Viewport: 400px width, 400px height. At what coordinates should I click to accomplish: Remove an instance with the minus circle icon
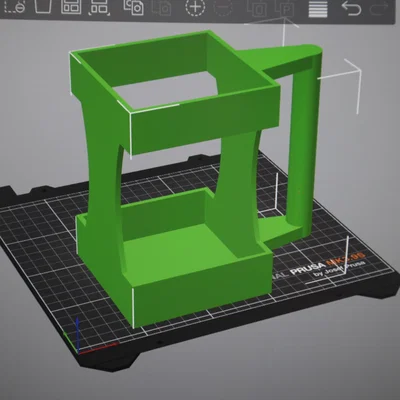223,7
